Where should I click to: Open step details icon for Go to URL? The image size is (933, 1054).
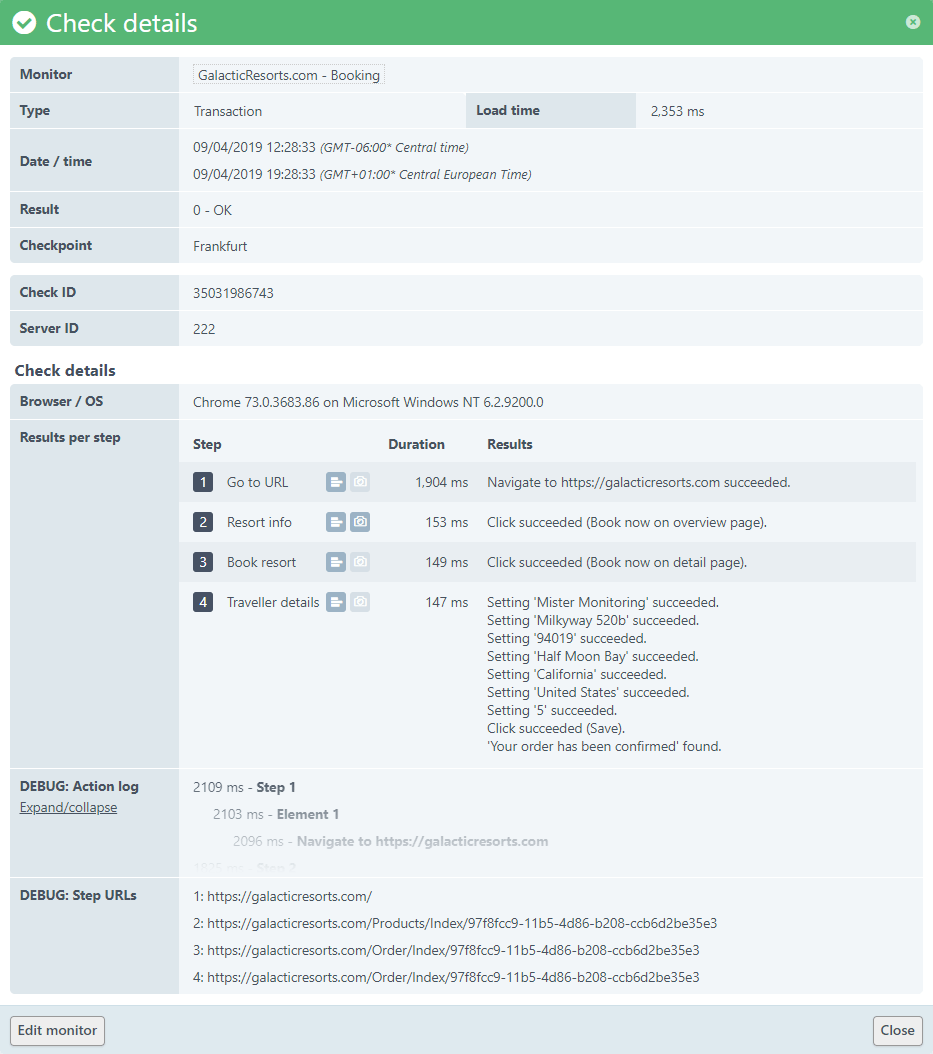click(x=336, y=482)
